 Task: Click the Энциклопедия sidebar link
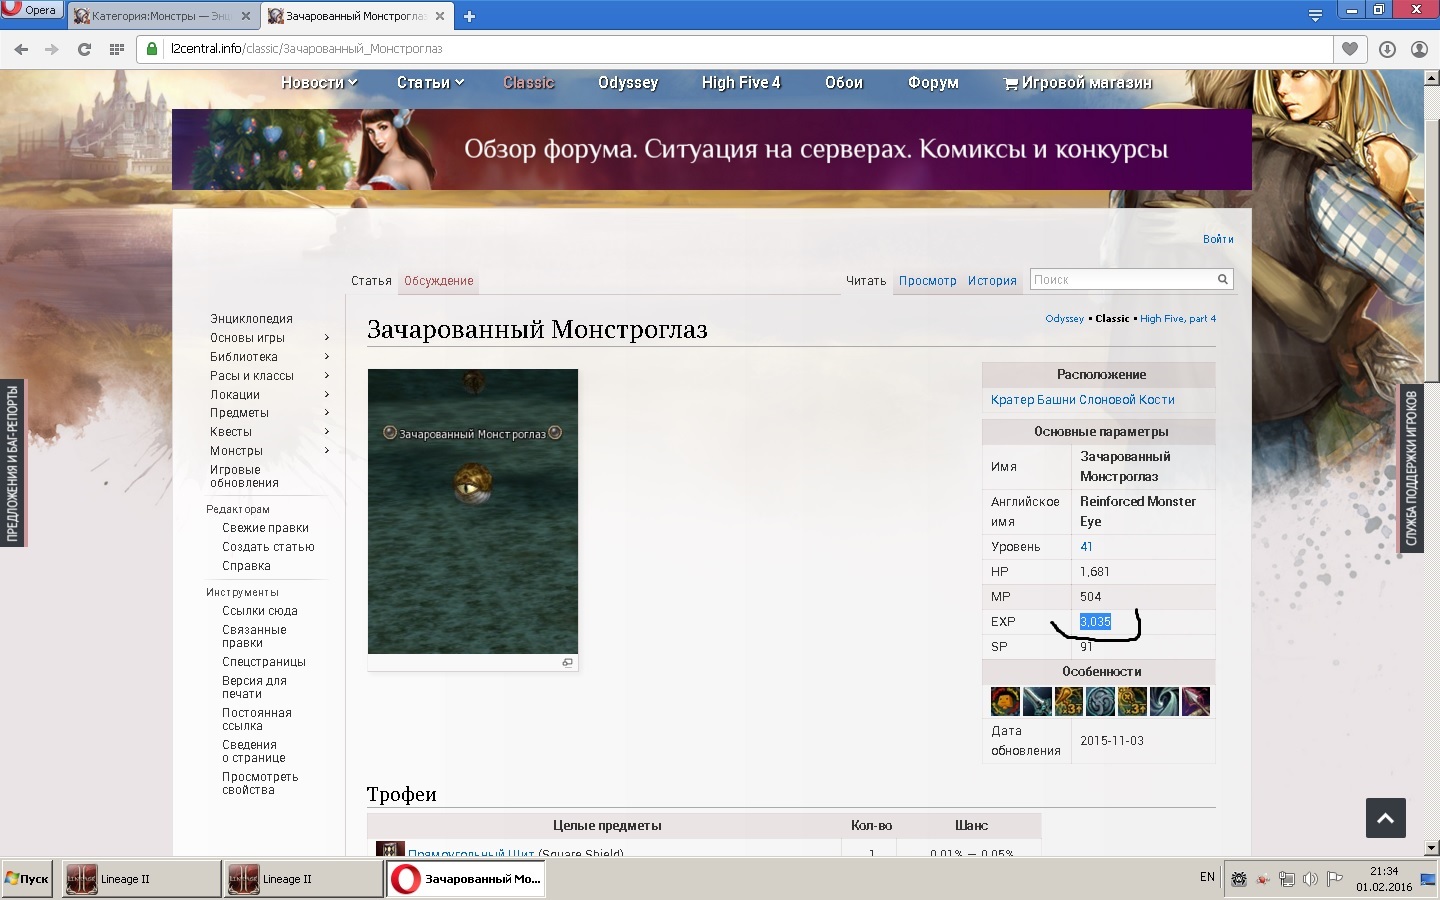pyautogui.click(x=251, y=319)
